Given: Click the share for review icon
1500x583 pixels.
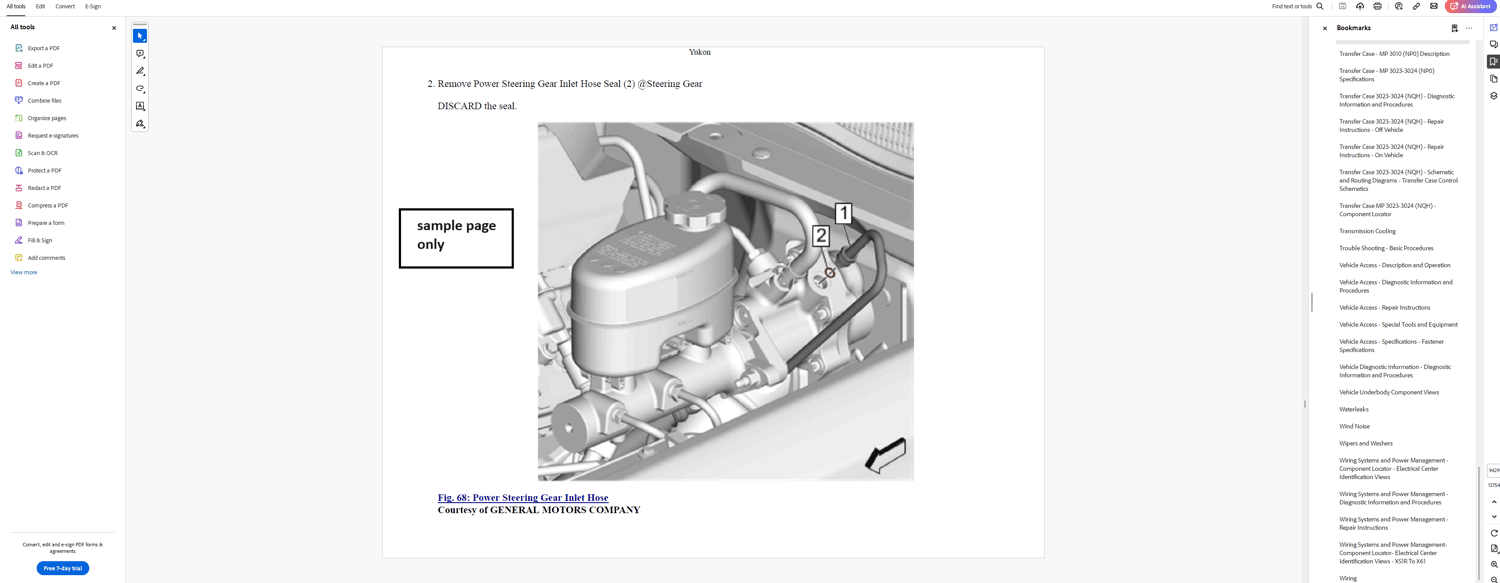Looking at the screenshot, I should (x=1398, y=6).
